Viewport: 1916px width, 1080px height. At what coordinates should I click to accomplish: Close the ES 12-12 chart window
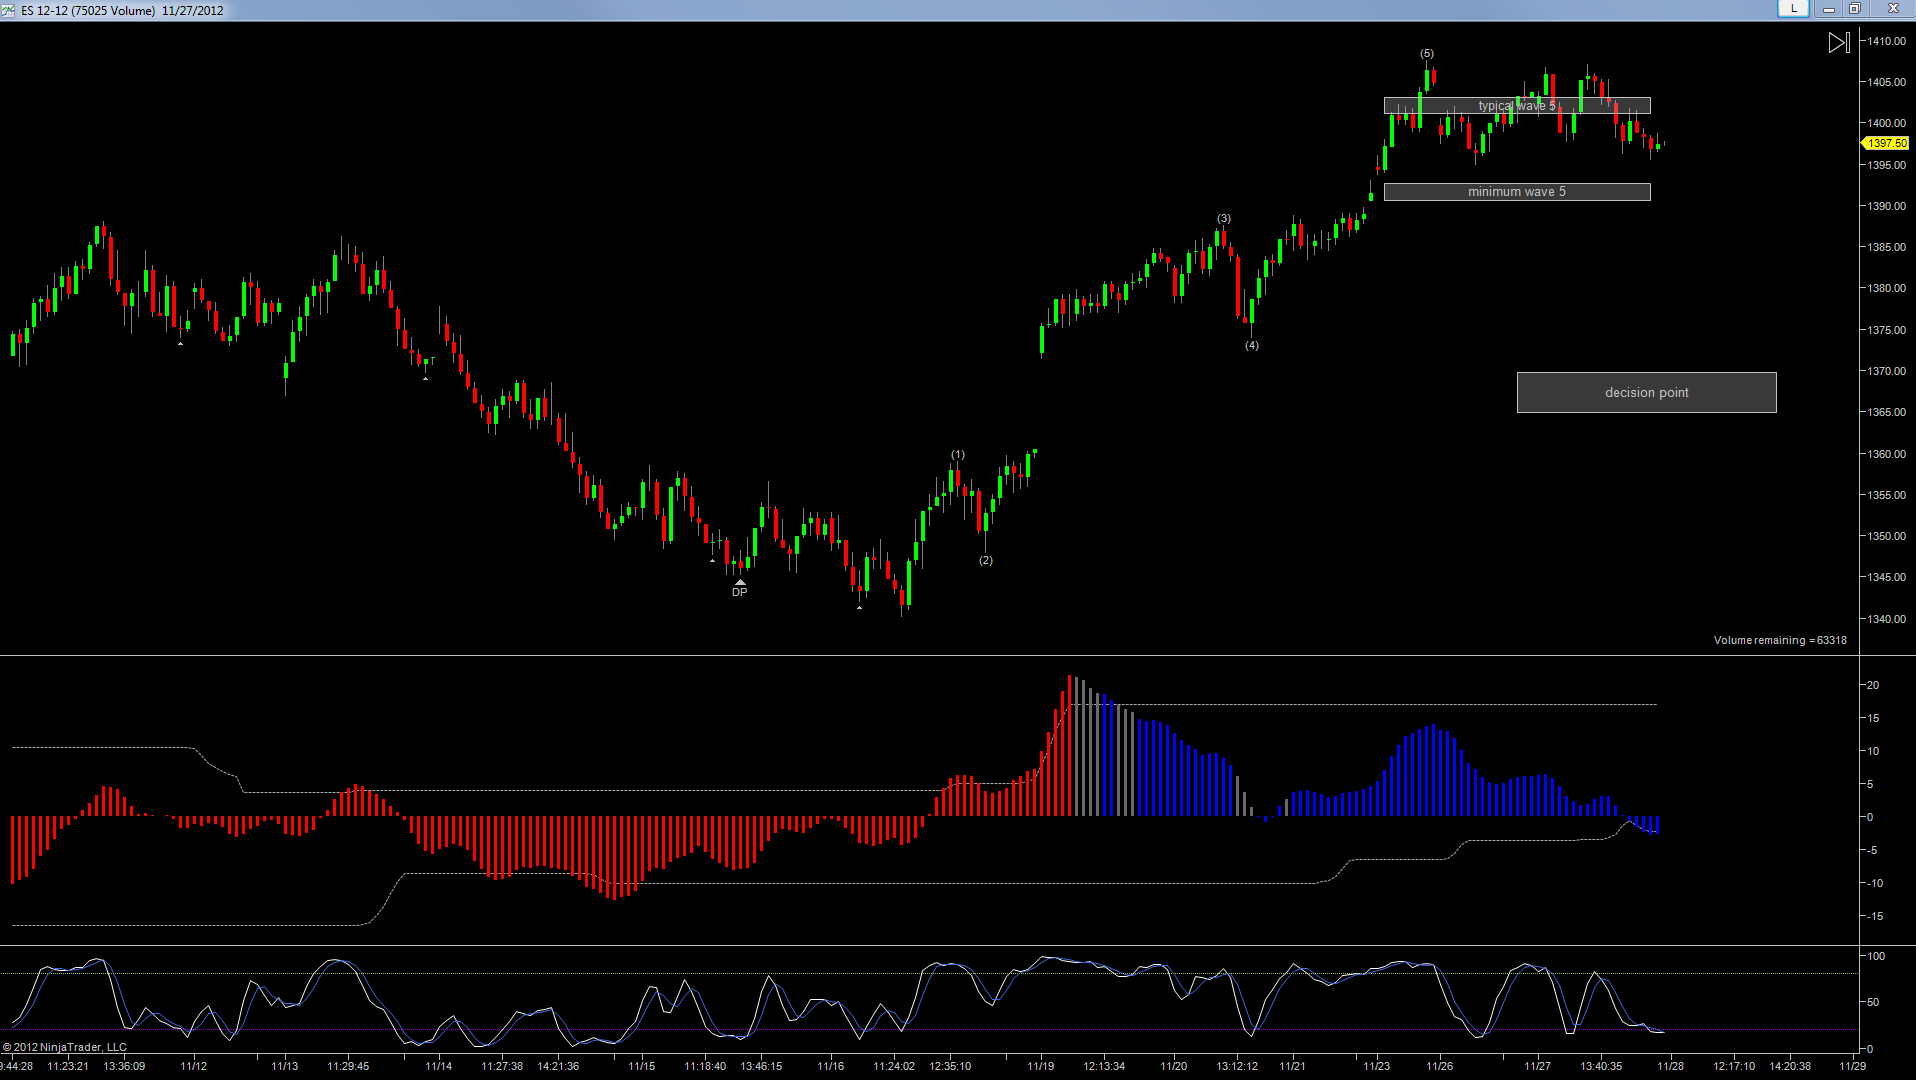1892,9
